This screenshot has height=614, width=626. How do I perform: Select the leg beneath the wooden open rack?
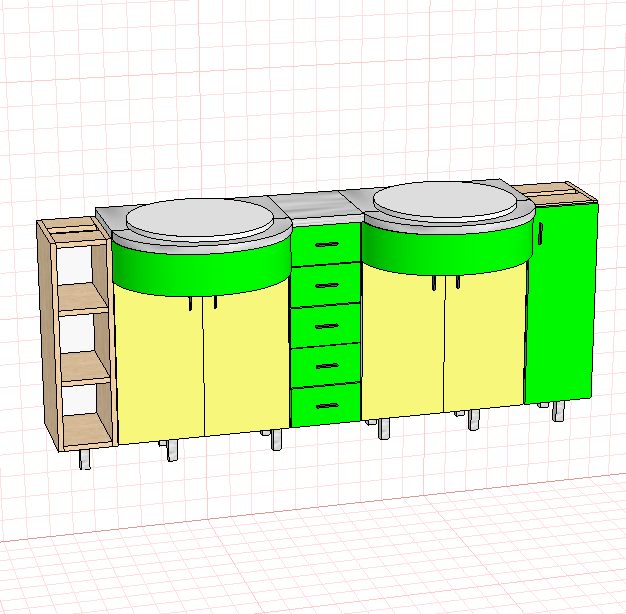[x=85, y=460]
